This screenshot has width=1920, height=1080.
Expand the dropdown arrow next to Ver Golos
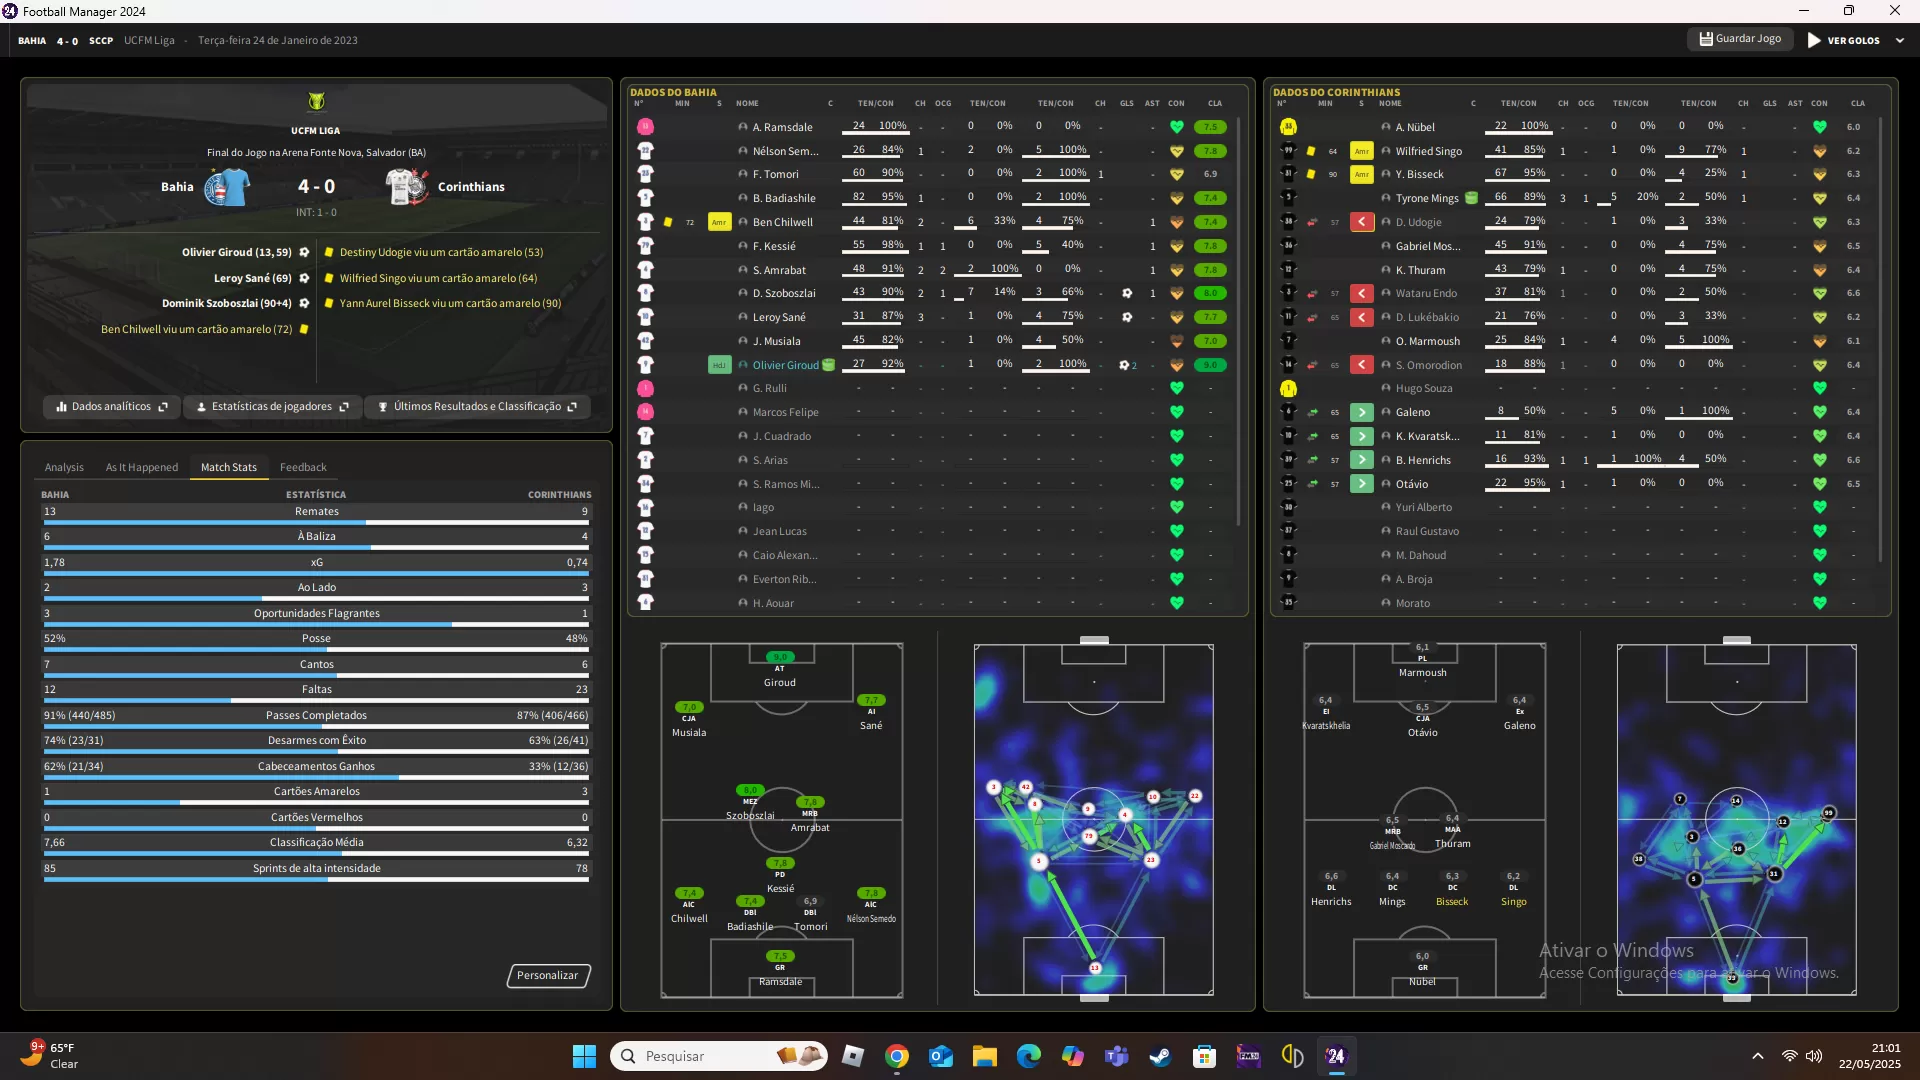tap(1900, 41)
